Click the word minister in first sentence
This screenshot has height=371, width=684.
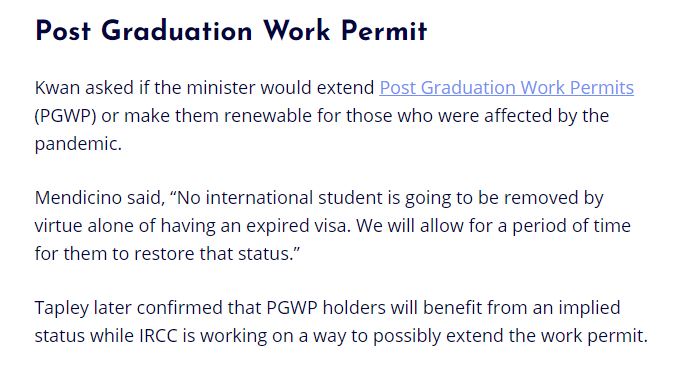click(x=221, y=88)
